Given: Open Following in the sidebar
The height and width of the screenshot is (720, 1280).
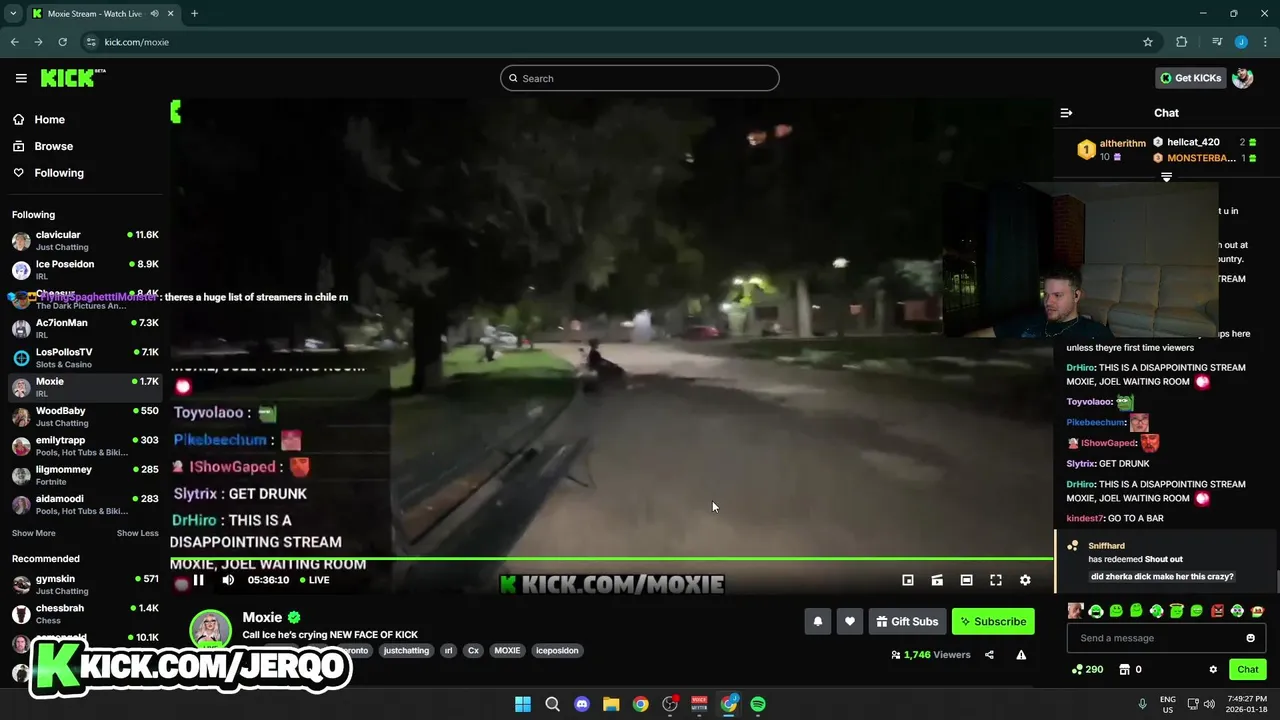Looking at the screenshot, I should click(59, 173).
